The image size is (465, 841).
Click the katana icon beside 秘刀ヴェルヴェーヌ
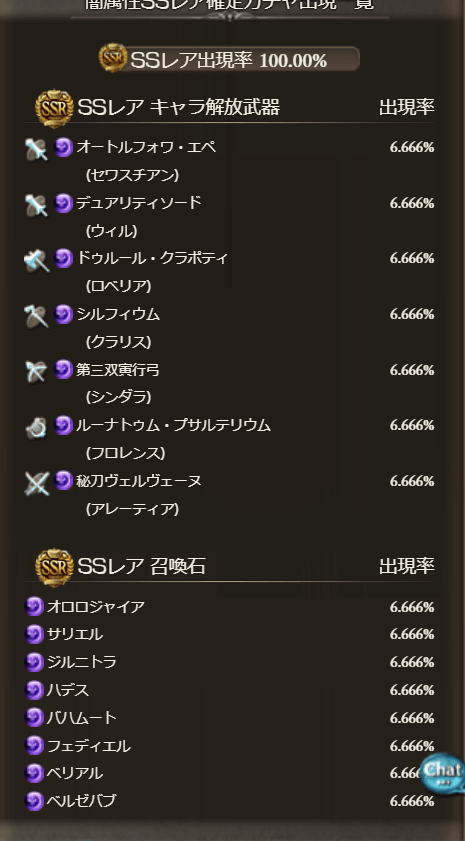[x=36, y=483]
